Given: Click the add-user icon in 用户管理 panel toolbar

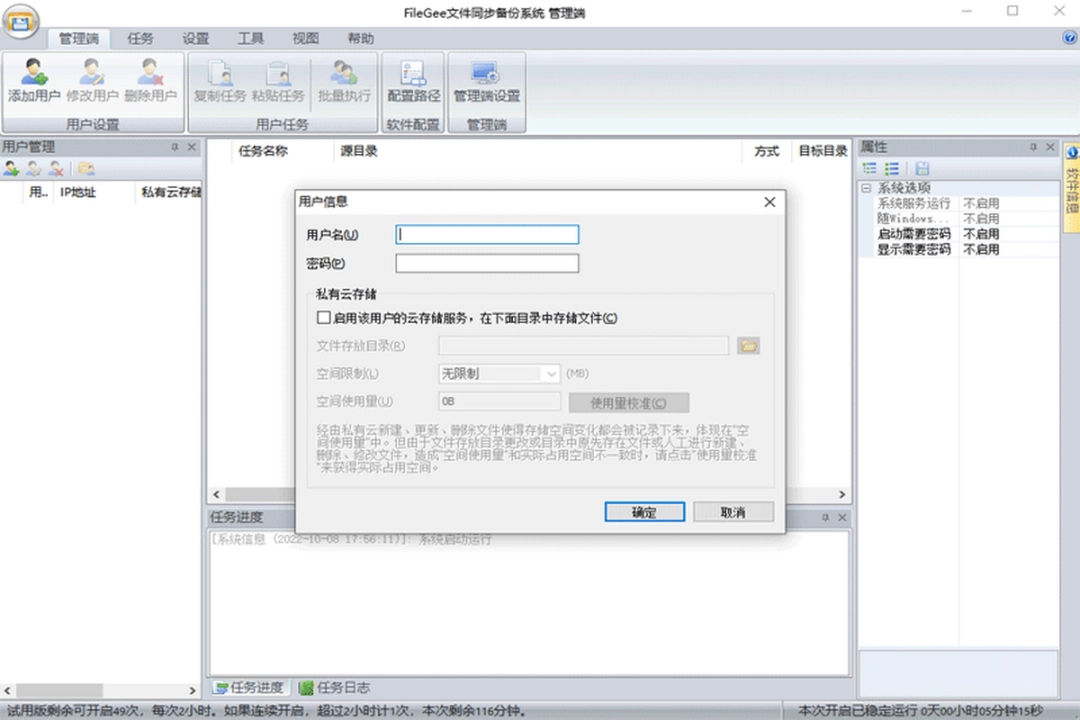Looking at the screenshot, I should [10, 169].
